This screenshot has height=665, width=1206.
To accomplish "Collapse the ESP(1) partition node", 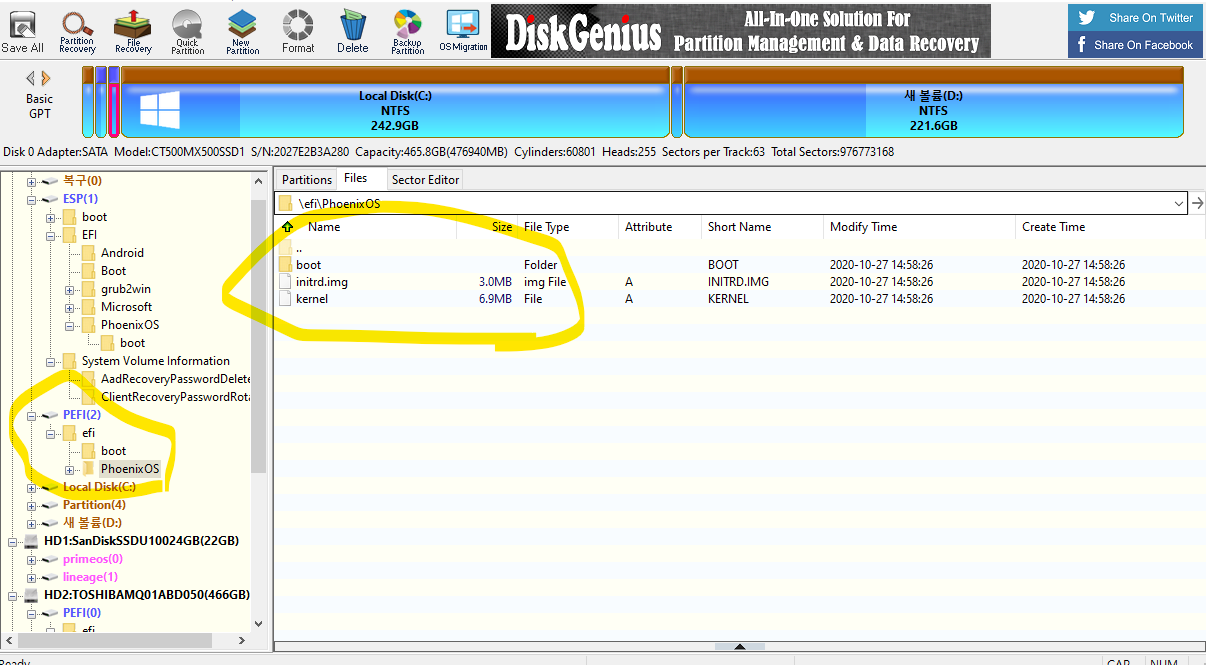I will click(x=31, y=199).
